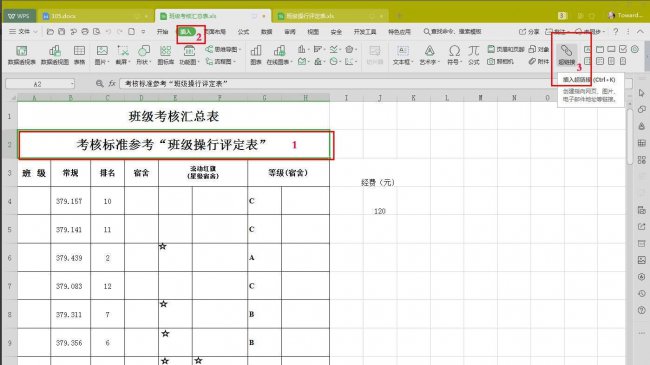650x365 pixels.
Task: Insert an object (对象)
Action: [x=539, y=49]
